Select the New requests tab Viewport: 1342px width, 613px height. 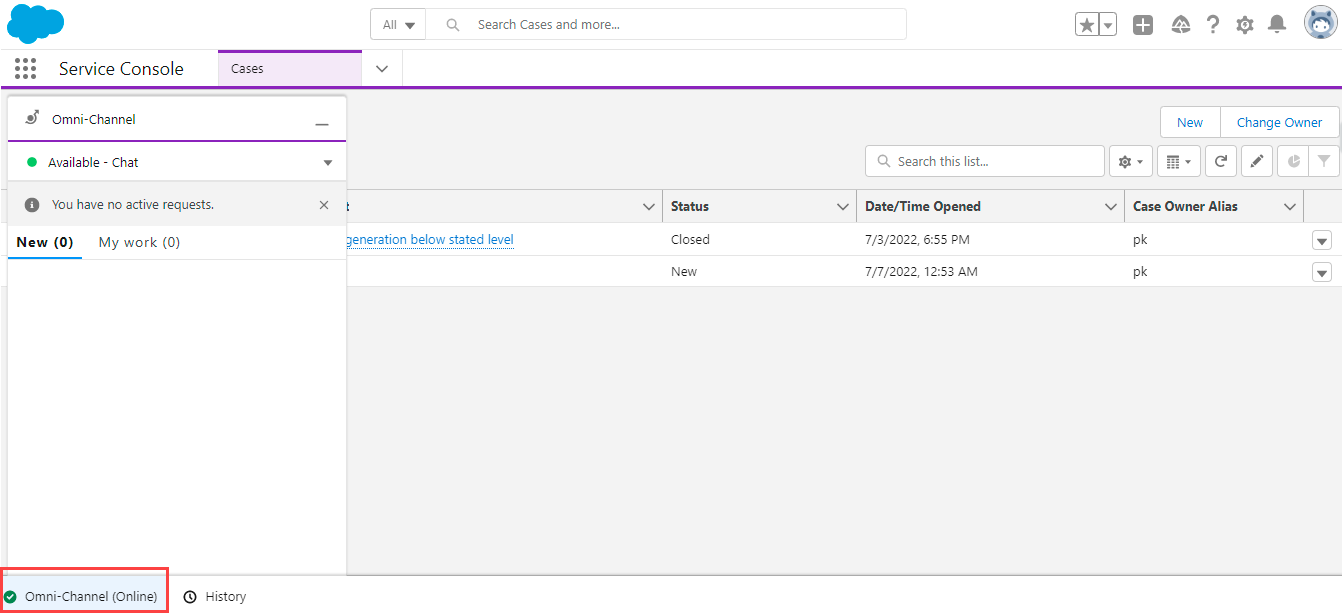45,242
